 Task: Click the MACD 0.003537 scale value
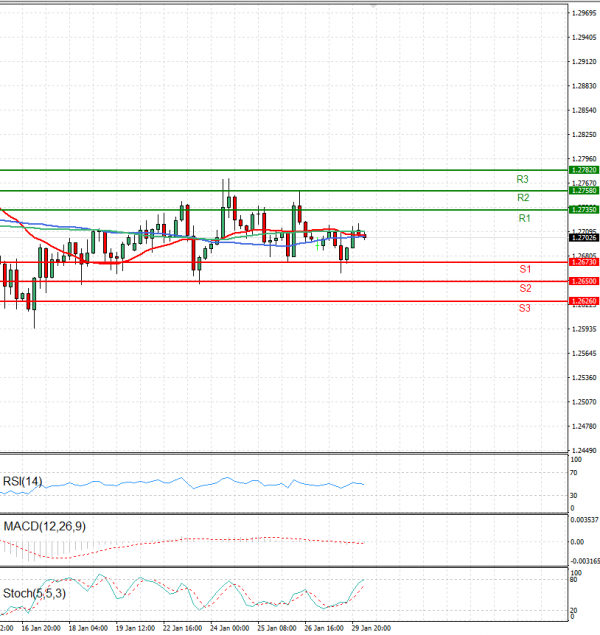pos(585,520)
